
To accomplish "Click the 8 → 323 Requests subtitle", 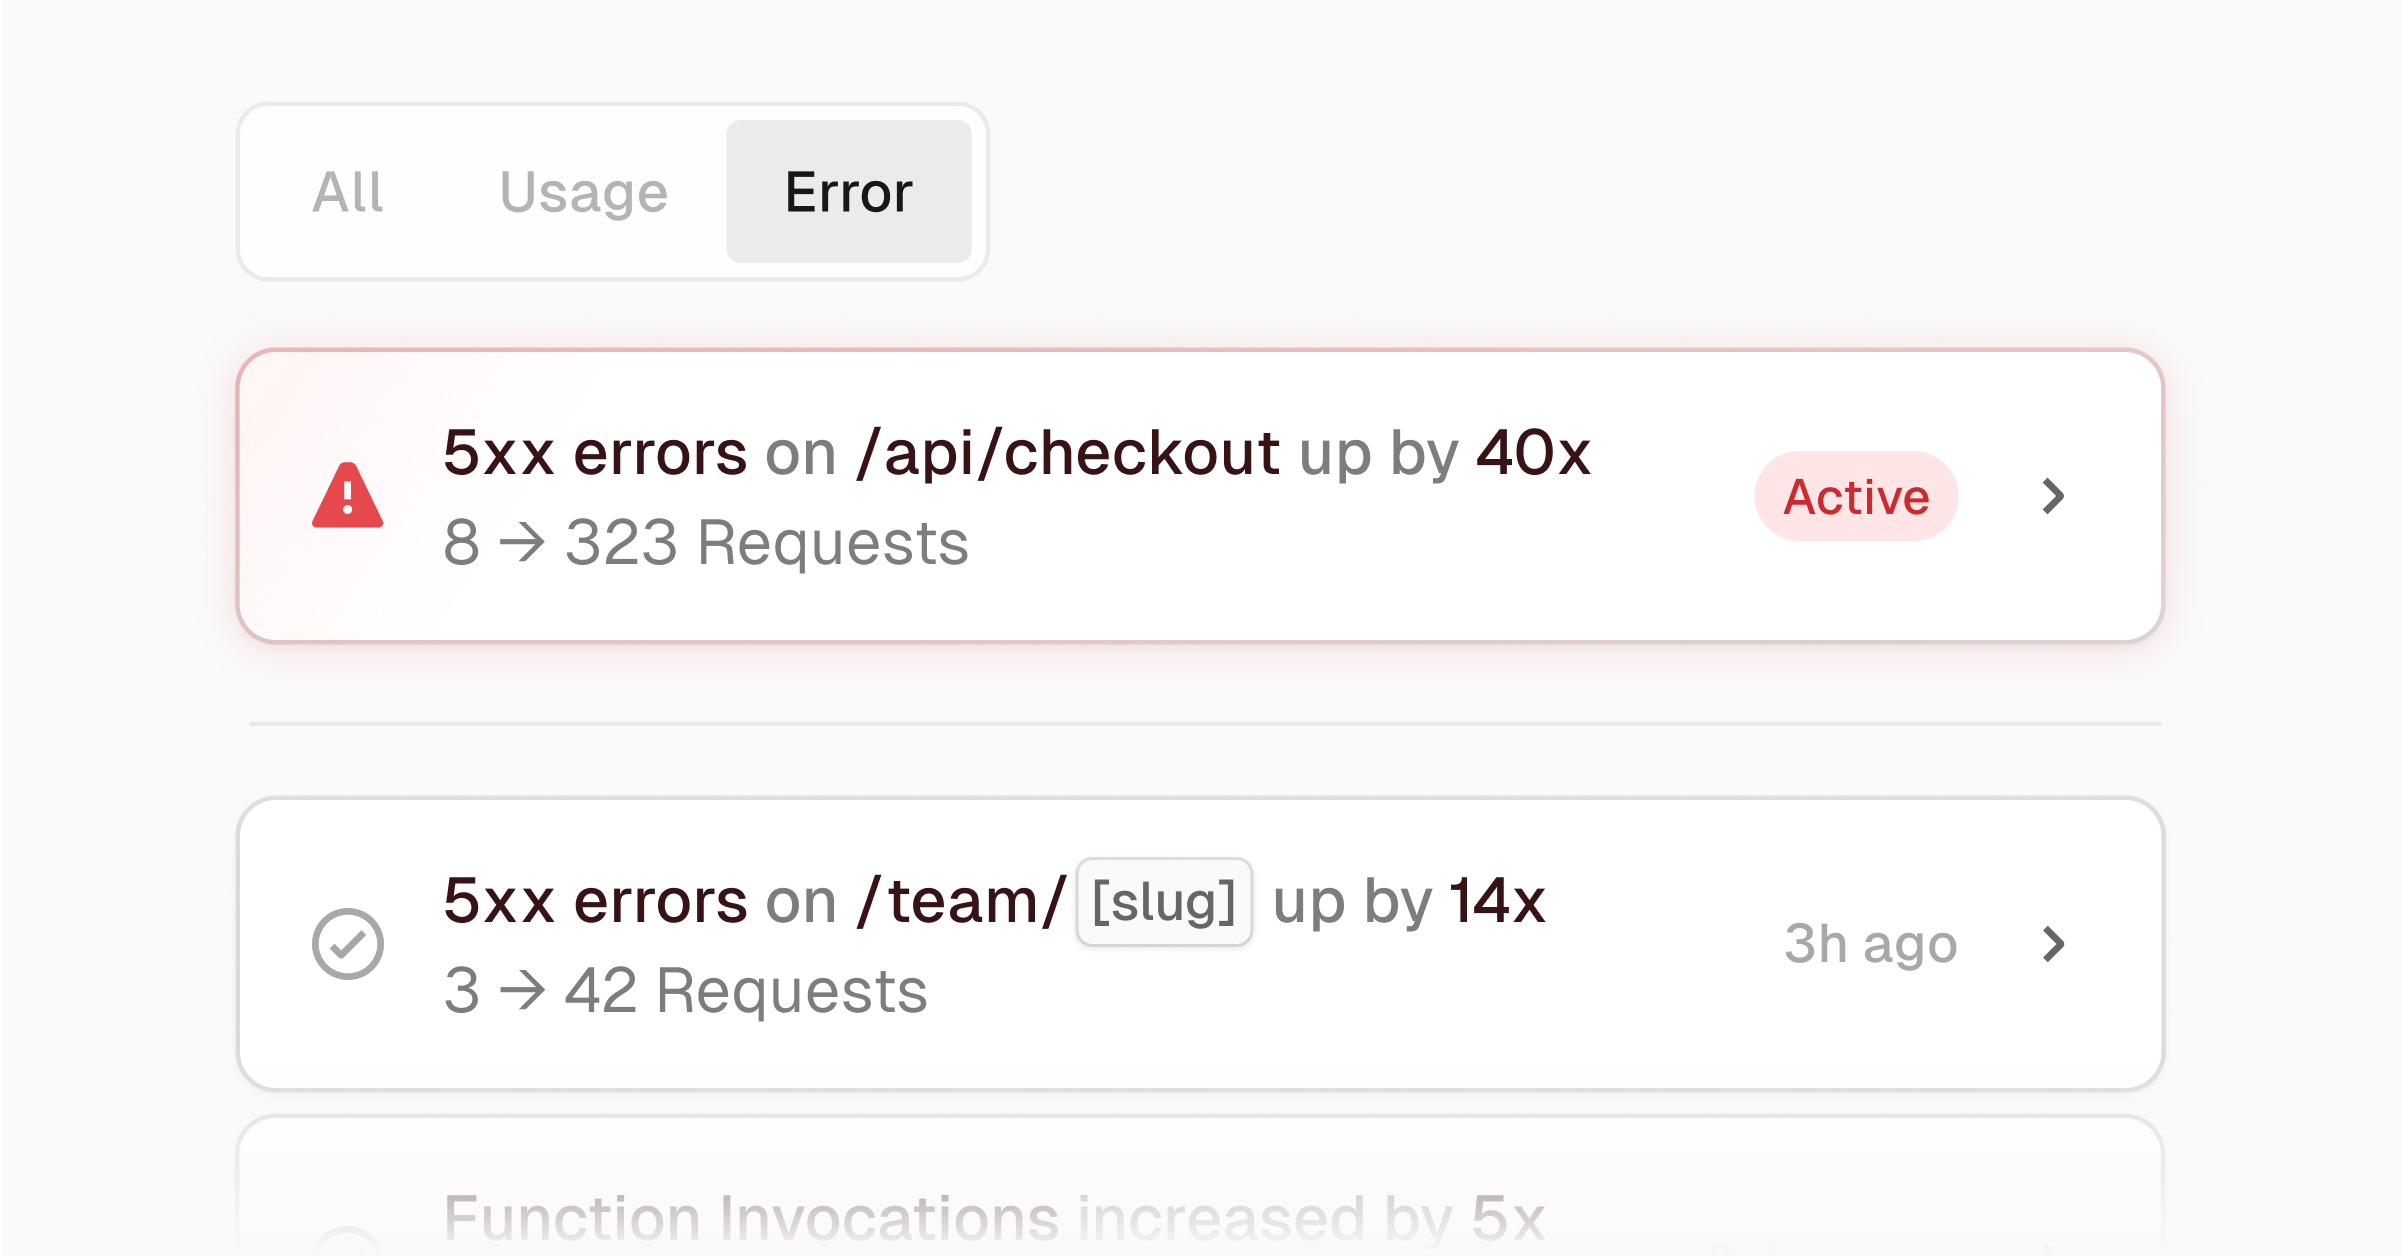I will click(x=705, y=543).
